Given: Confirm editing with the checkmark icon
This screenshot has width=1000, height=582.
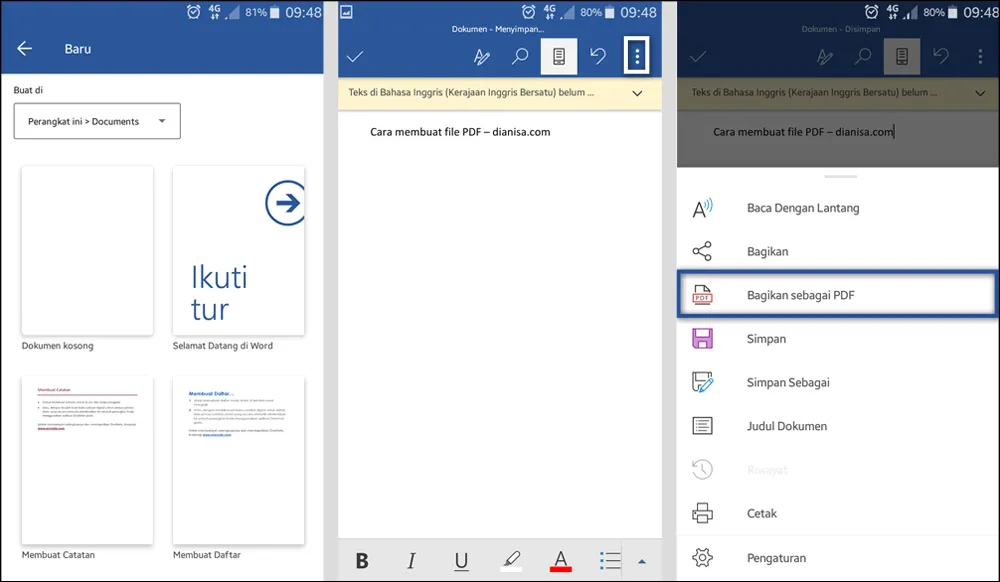Looking at the screenshot, I should tap(355, 56).
